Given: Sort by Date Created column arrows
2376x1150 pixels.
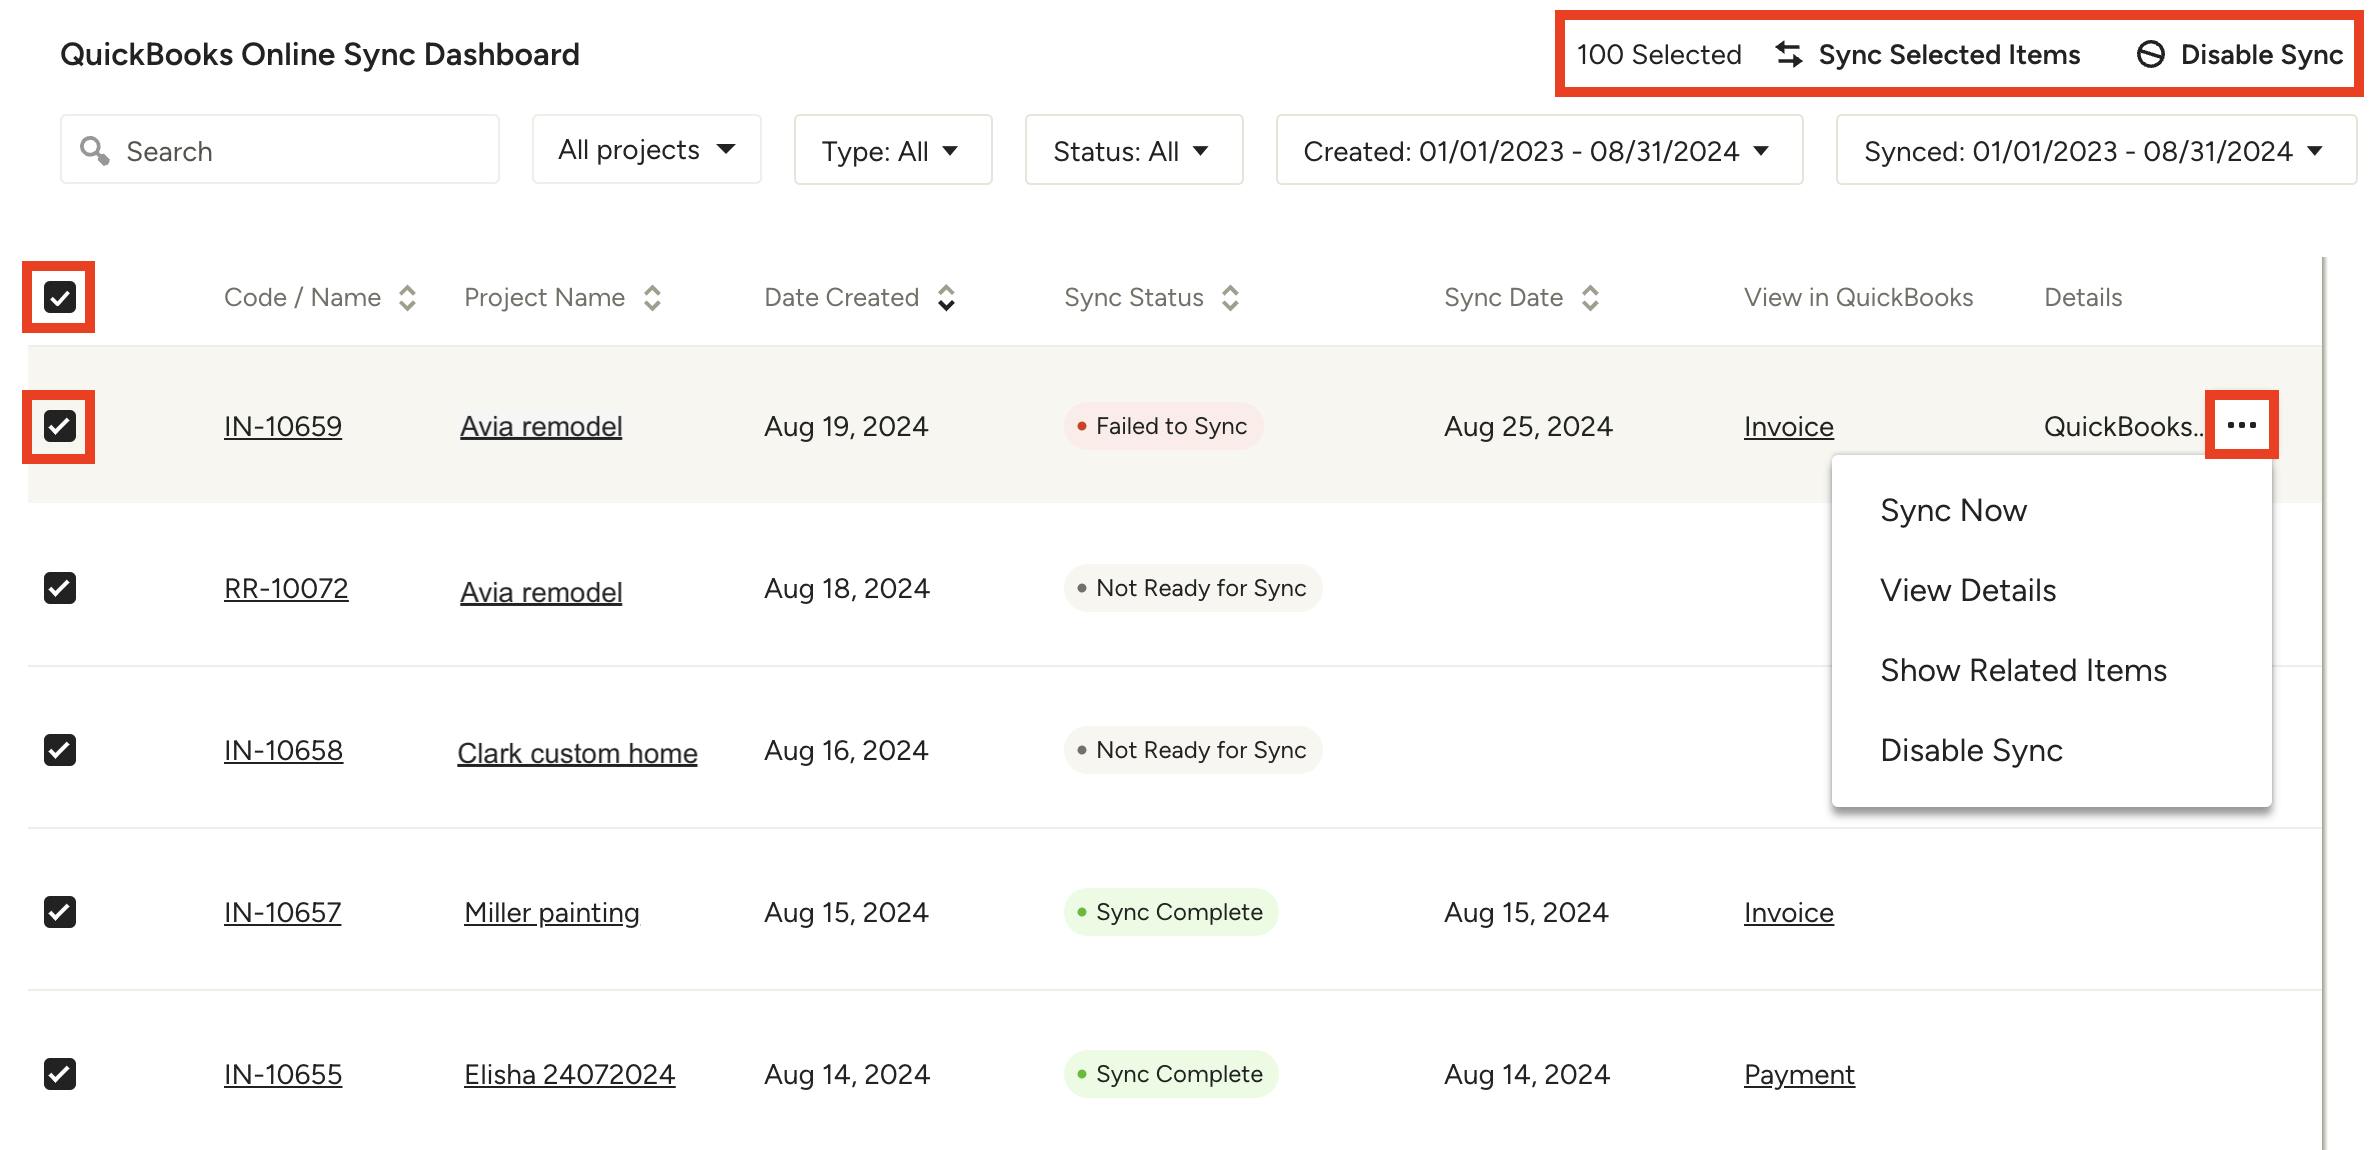Looking at the screenshot, I should pos(946,298).
